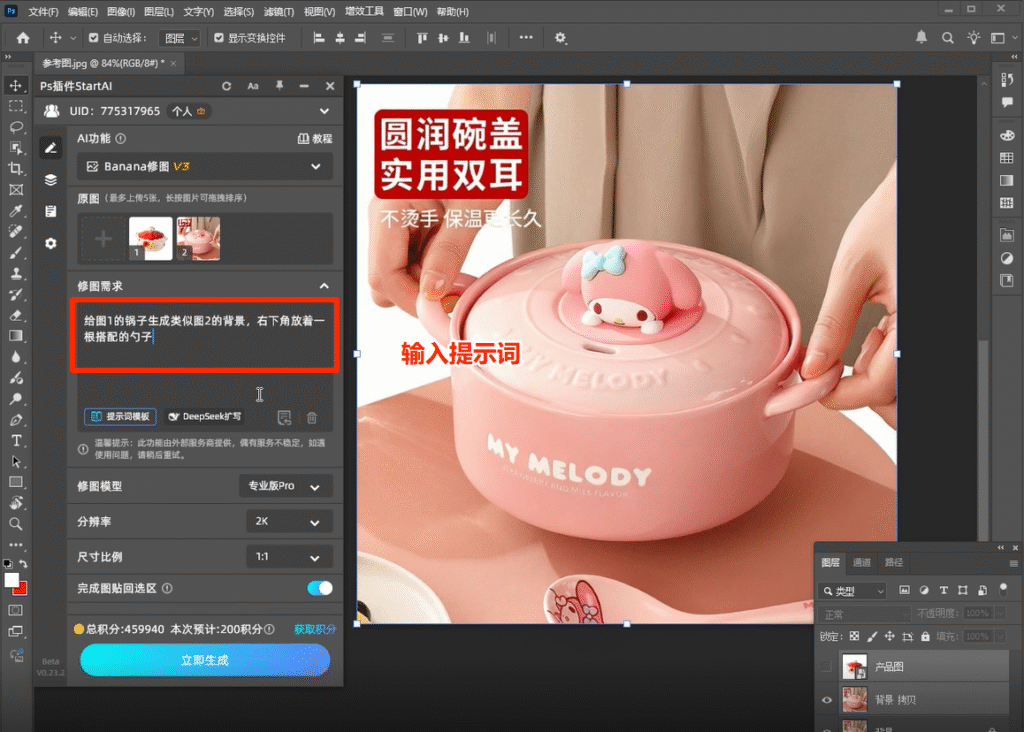The image size is (1024, 732).
Task: Expand the UID account dropdown
Action: 325,112
